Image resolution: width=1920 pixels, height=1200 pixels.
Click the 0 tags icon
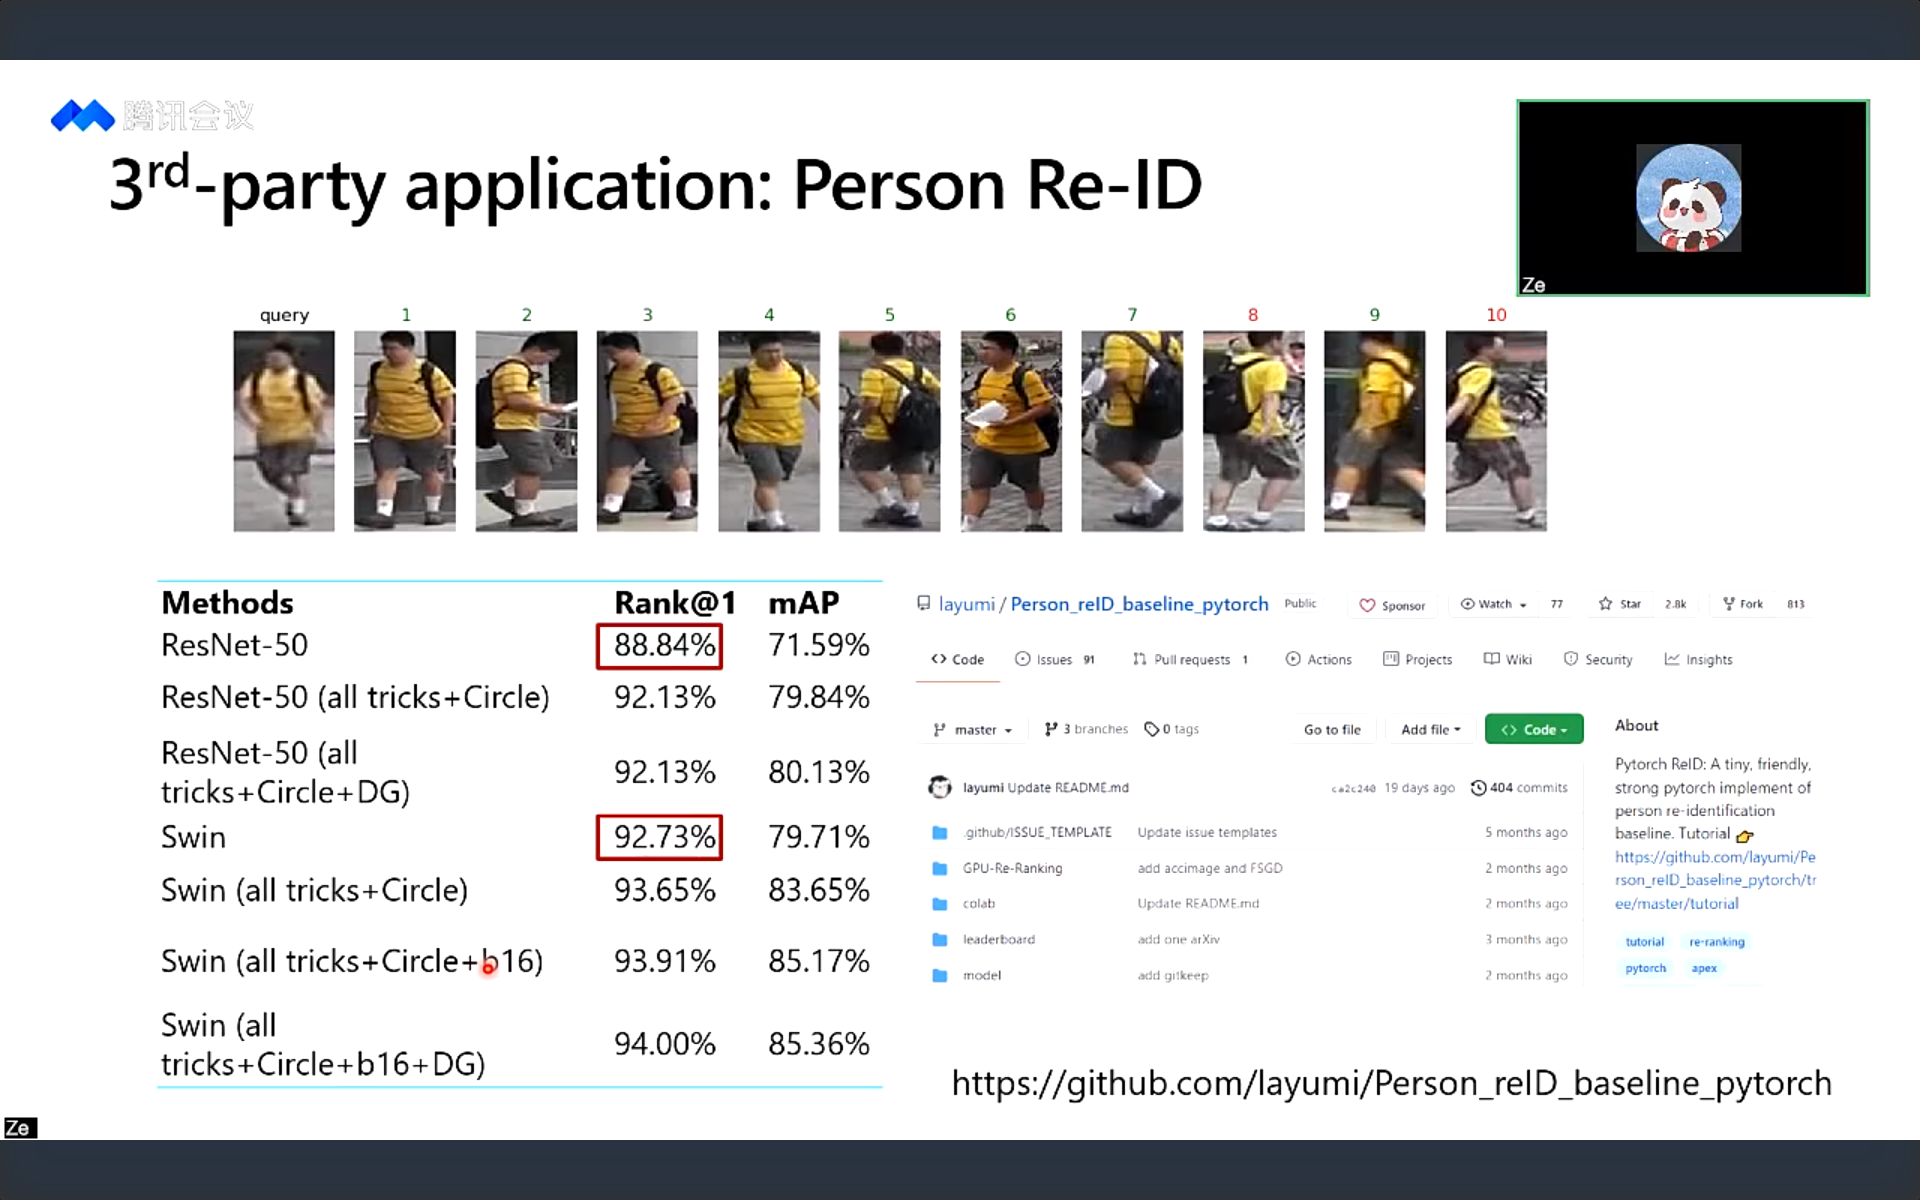click(1152, 729)
